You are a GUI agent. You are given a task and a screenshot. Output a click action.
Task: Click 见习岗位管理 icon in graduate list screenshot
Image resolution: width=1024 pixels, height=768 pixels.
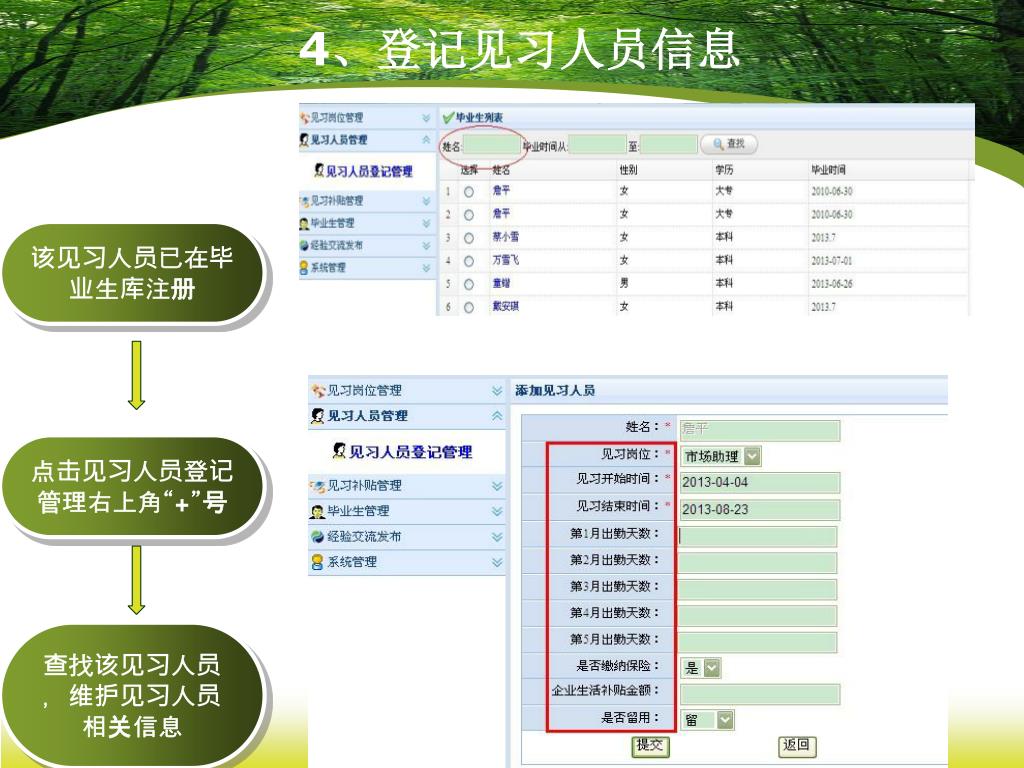coord(304,118)
